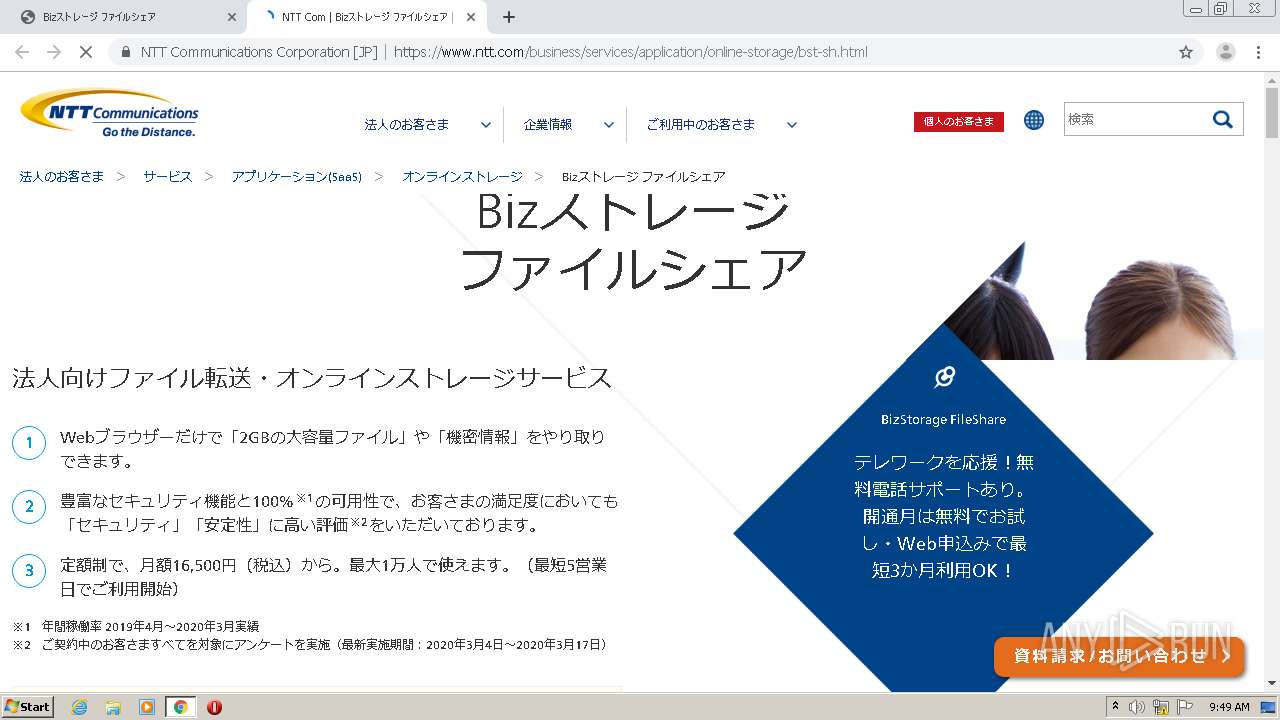Open アプリケーション(SaaS) breadcrumb link
The height and width of the screenshot is (720, 1280).
297,176
